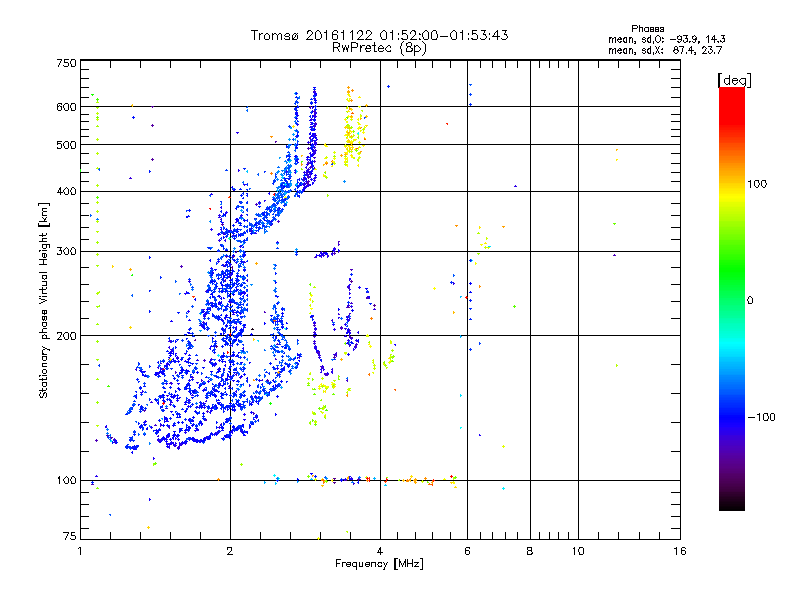Screen dimensions: 800x600
Task: Click the y-axis '75' label
Action: click(x=70, y=536)
